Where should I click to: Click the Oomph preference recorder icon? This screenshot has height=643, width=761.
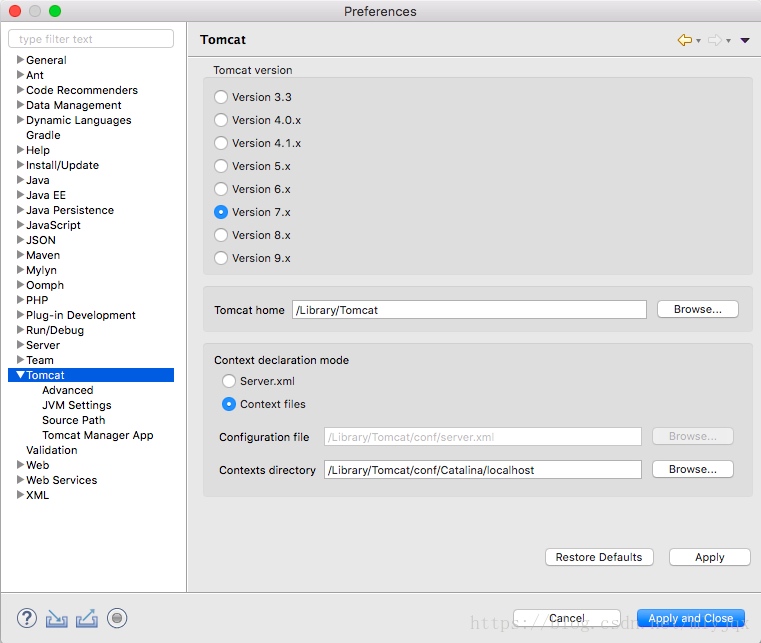pos(117,618)
